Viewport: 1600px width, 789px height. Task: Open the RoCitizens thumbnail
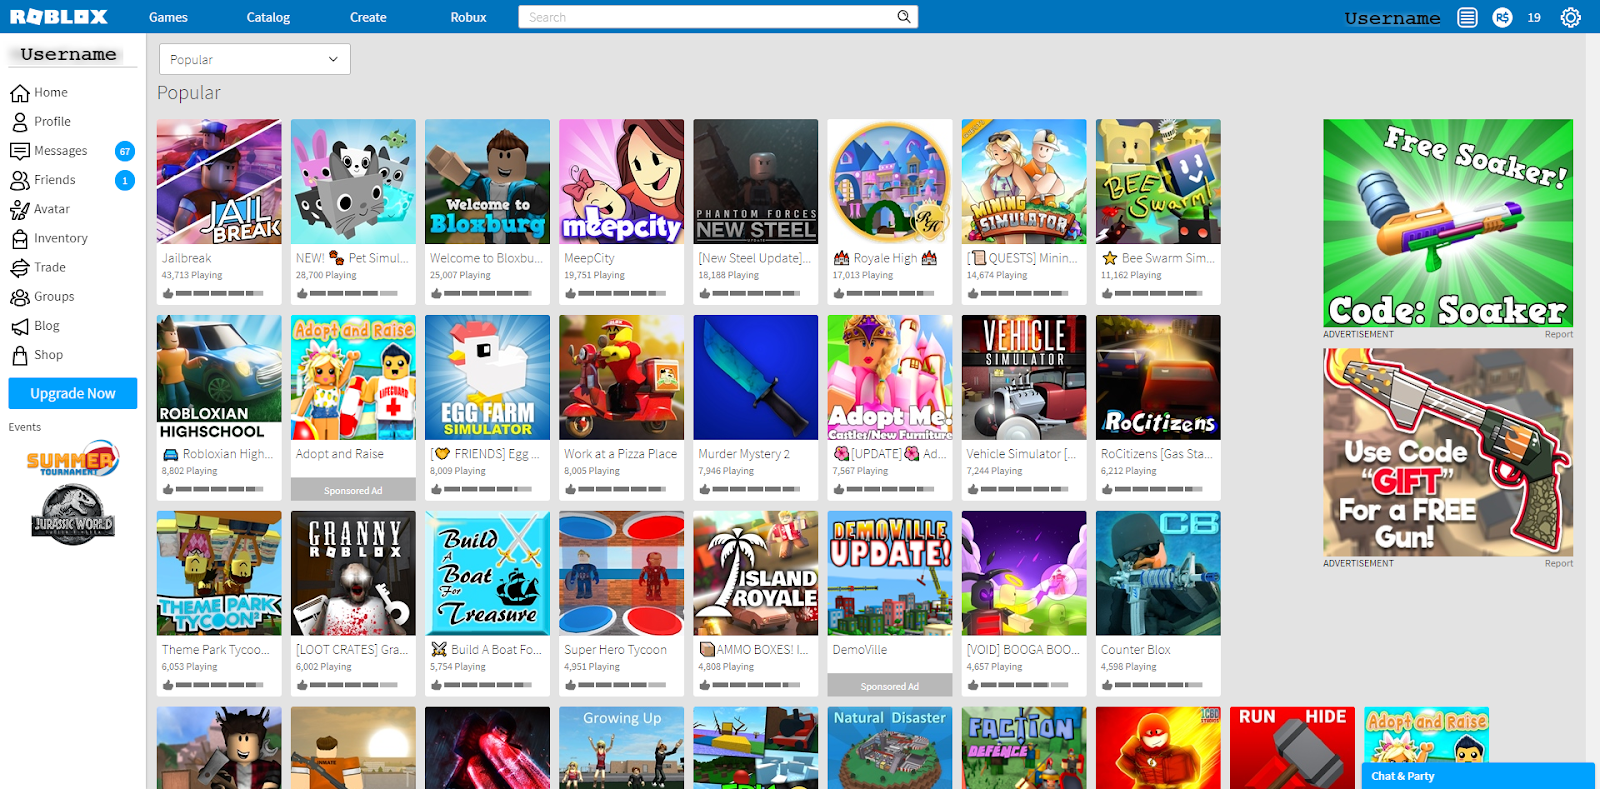1158,378
